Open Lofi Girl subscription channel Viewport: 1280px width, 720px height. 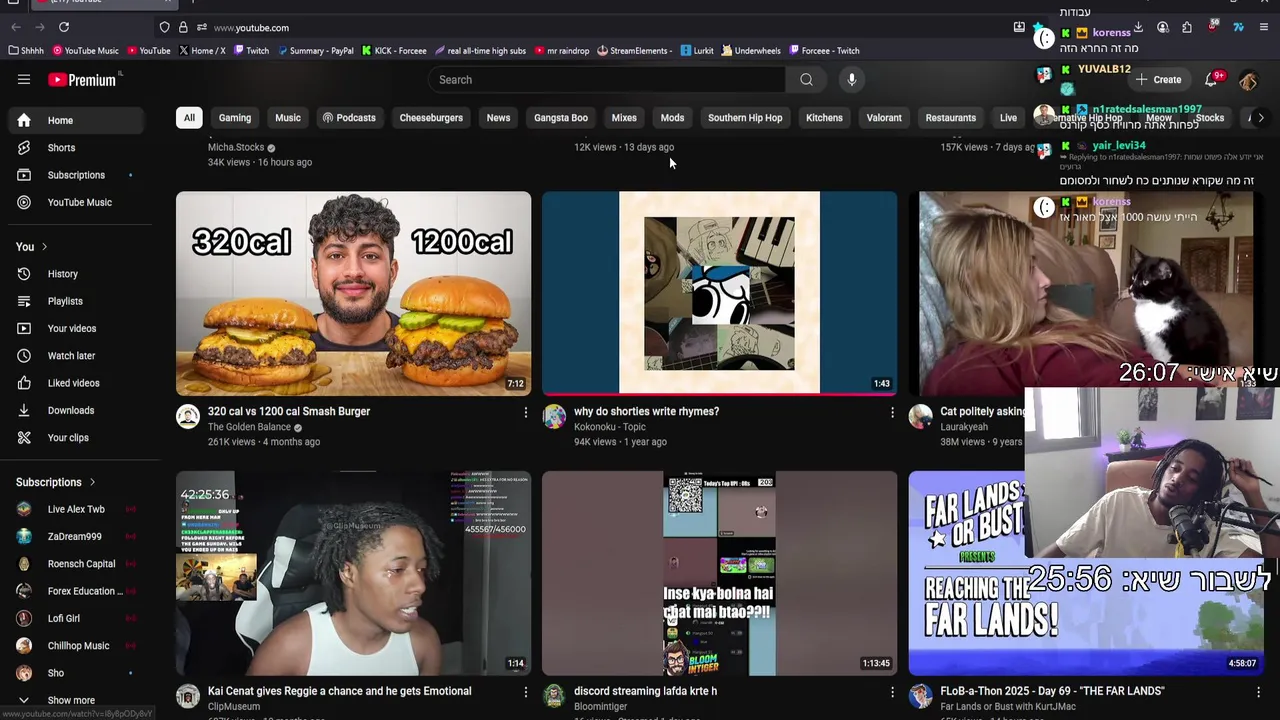pos(76,618)
